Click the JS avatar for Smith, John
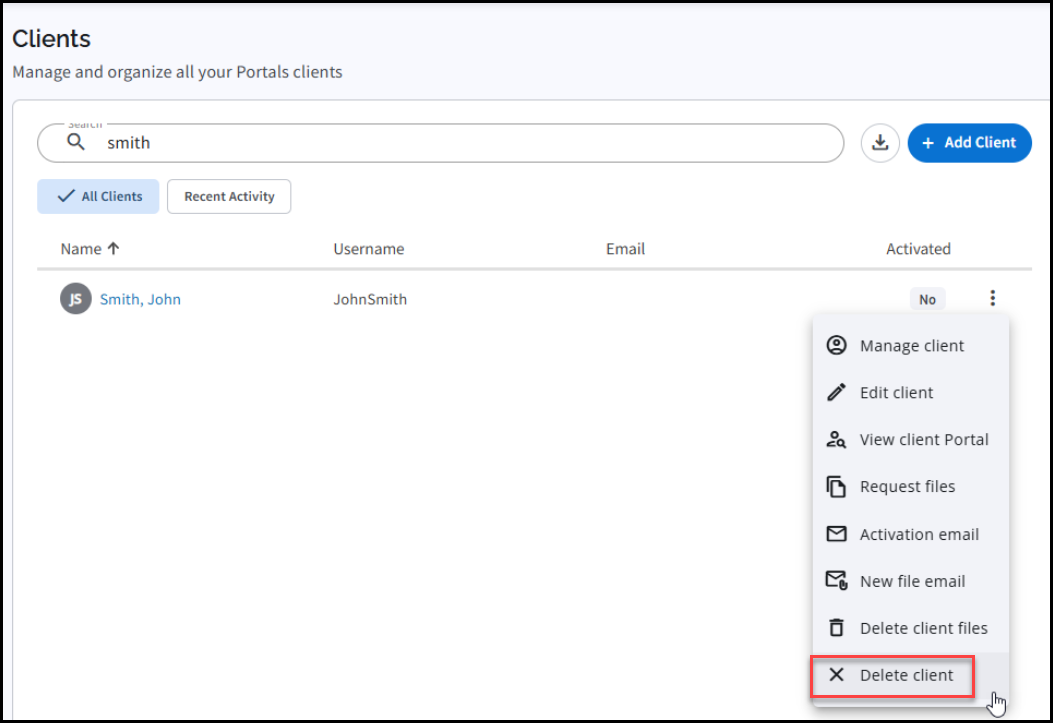The height and width of the screenshot is (723, 1053). [76, 299]
